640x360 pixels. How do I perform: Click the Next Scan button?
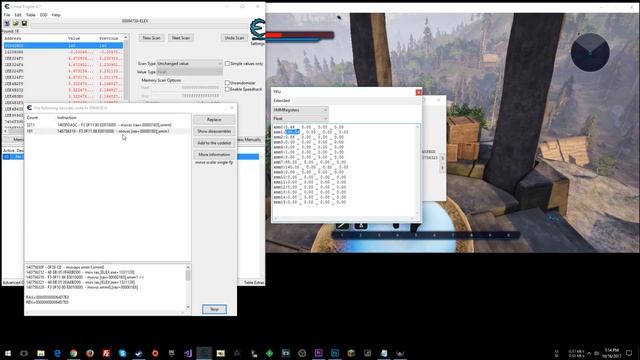pyautogui.click(x=181, y=38)
